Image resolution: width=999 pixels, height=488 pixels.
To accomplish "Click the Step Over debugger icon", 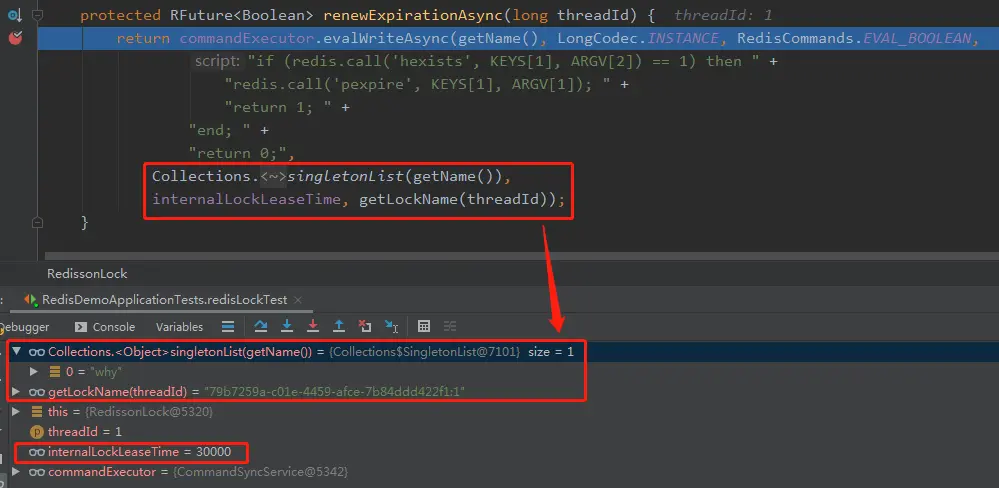I will [261, 326].
